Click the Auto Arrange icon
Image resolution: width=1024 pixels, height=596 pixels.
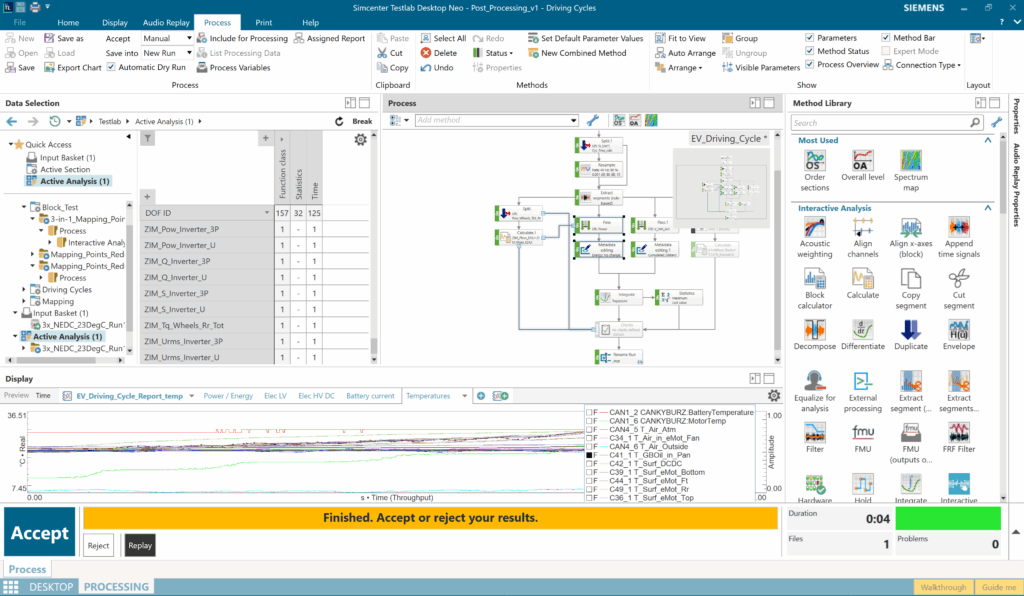[x=659, y=52]
